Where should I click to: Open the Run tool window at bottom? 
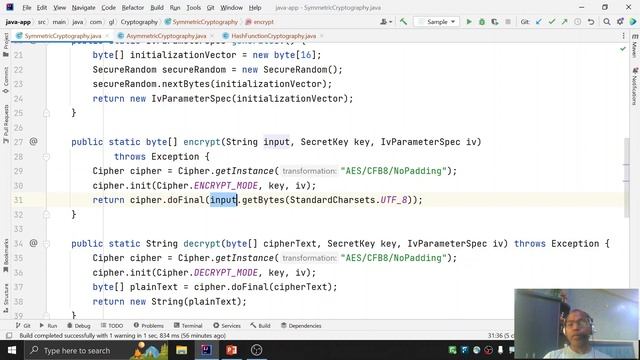[x=48, y=326]
